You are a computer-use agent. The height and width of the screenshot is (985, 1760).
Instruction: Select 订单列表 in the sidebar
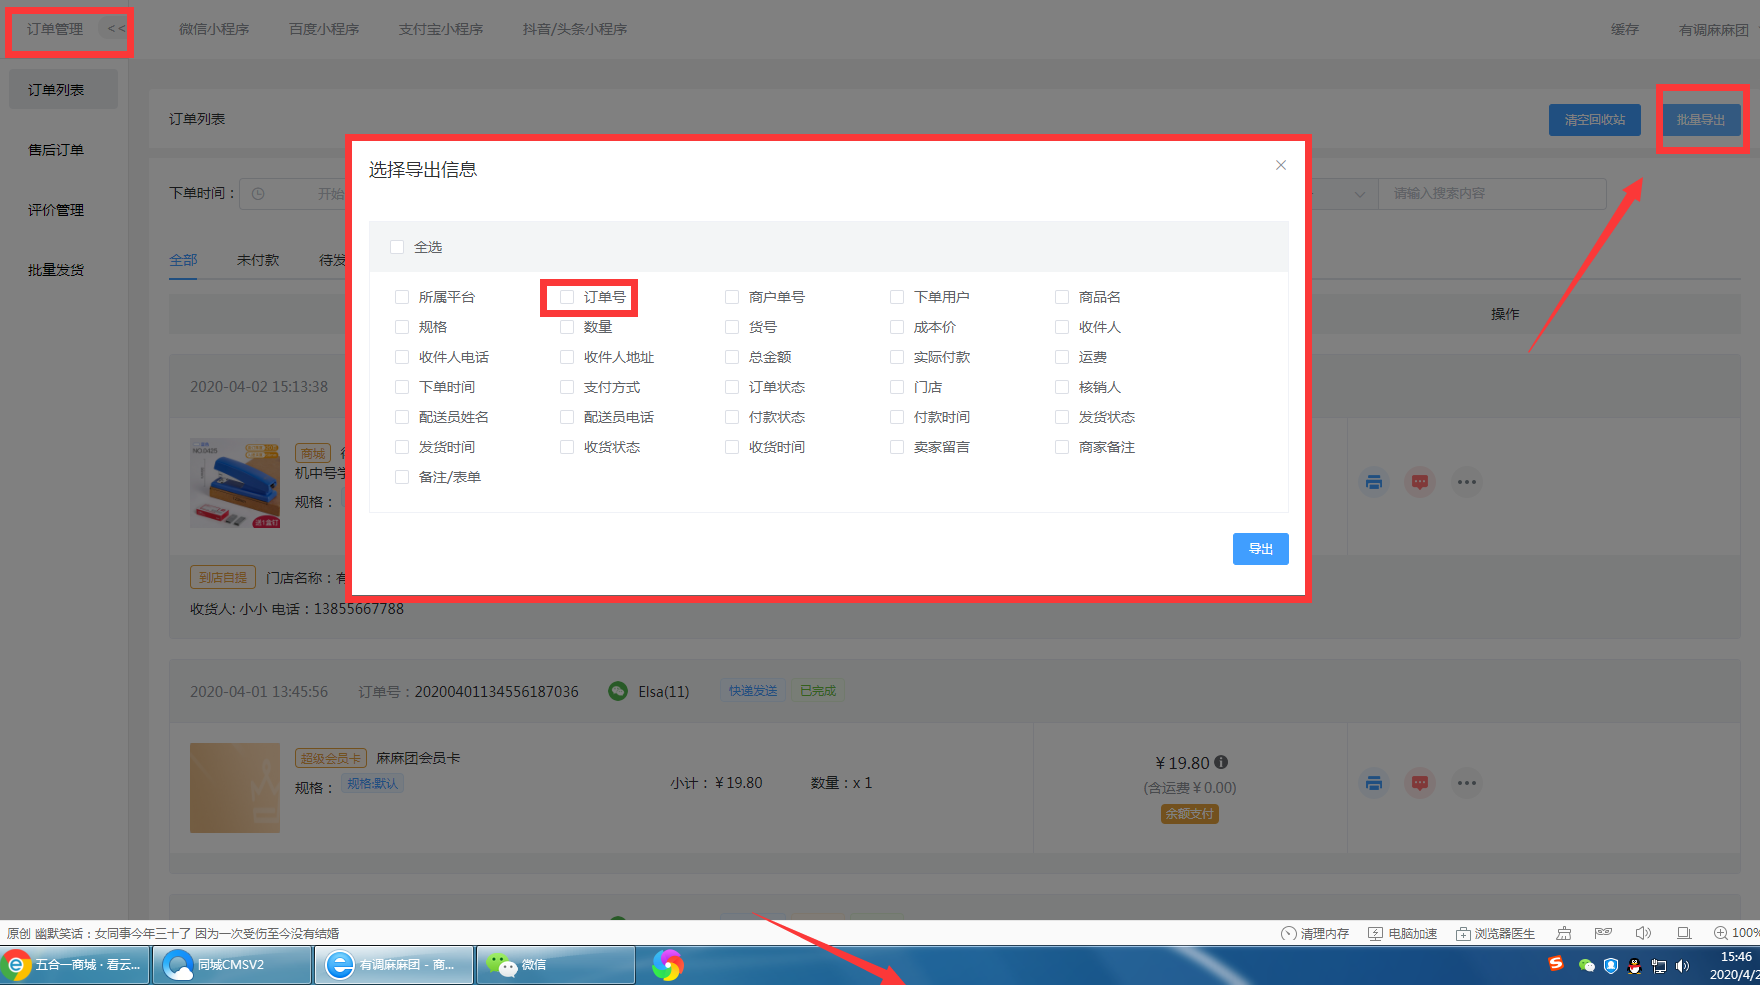pyautogui.click(x=63, y=90)
